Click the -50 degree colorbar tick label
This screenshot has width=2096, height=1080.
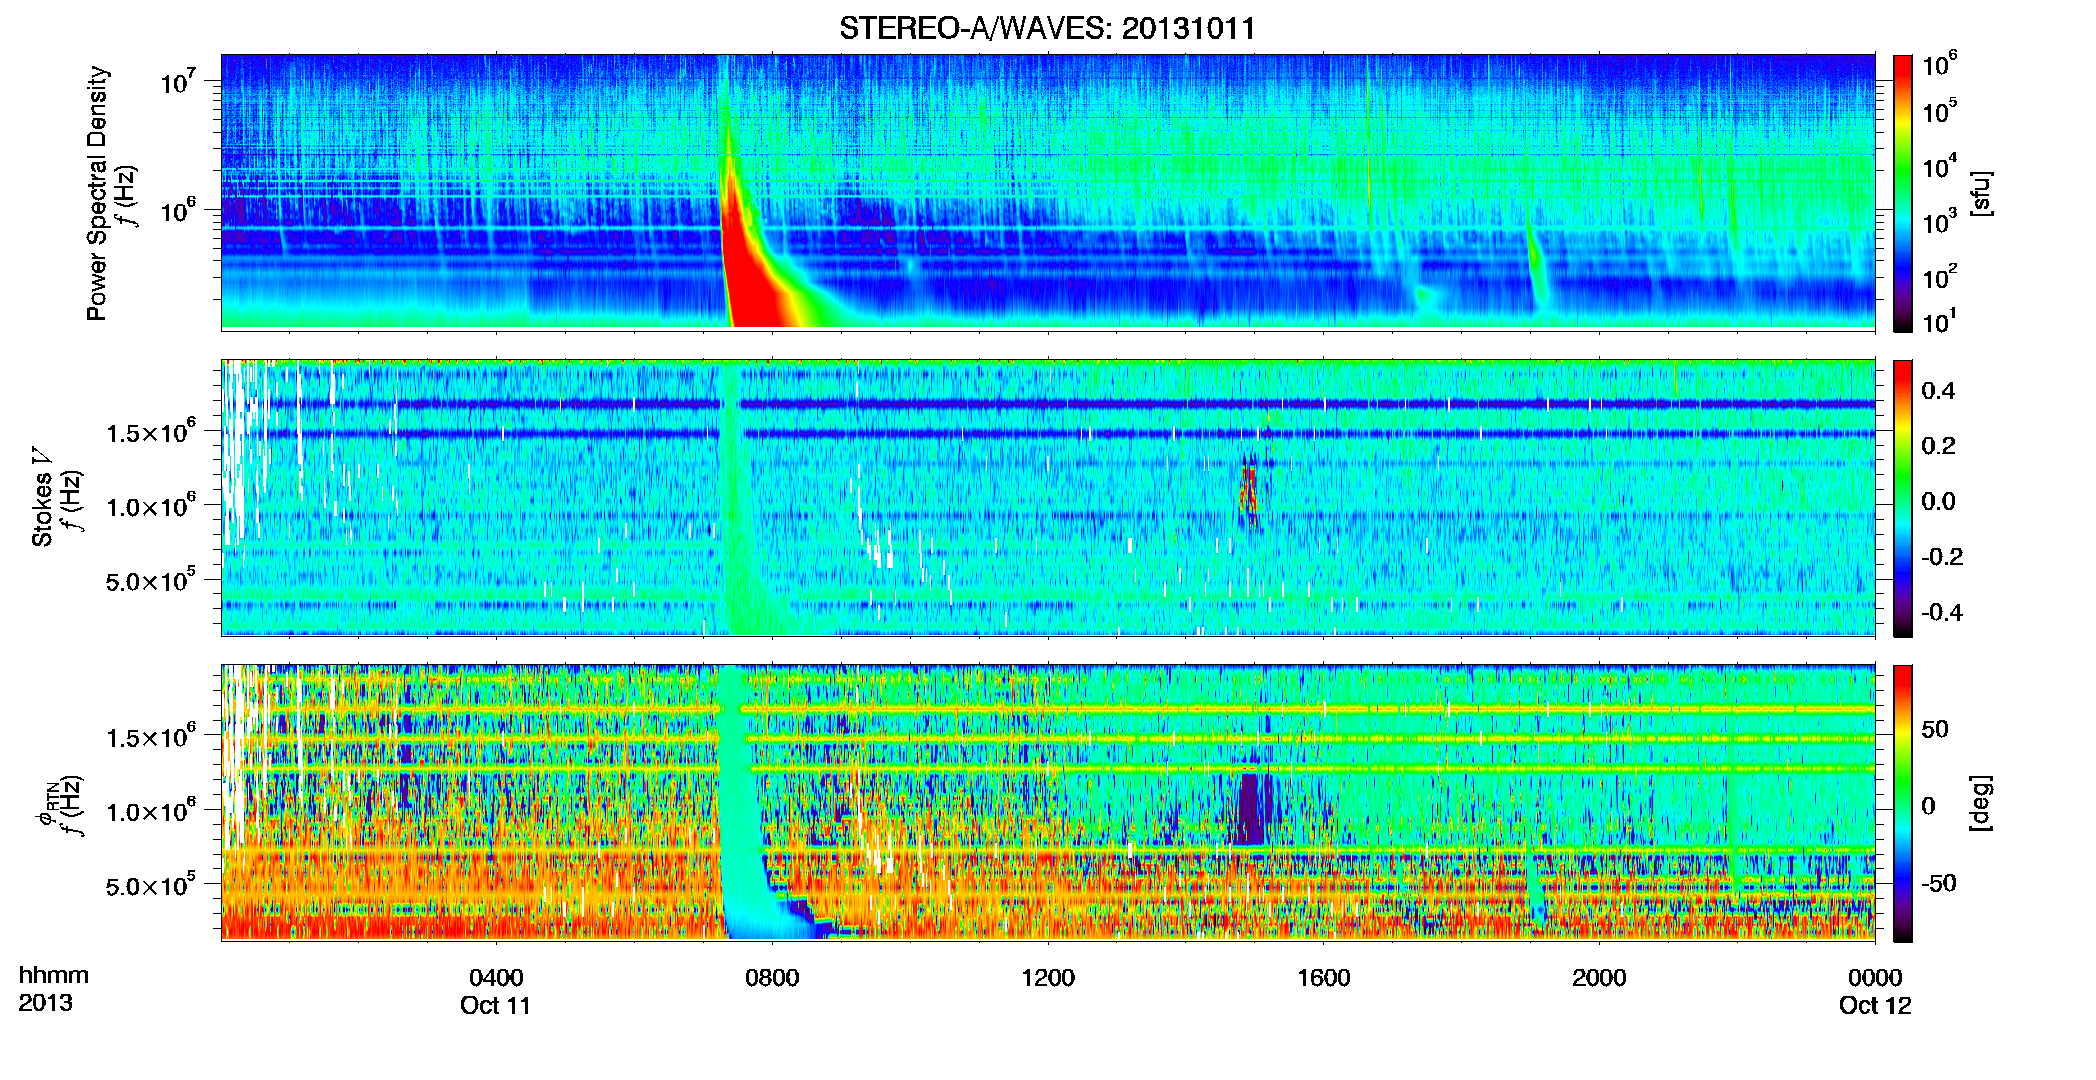[x=1939, y=883]
